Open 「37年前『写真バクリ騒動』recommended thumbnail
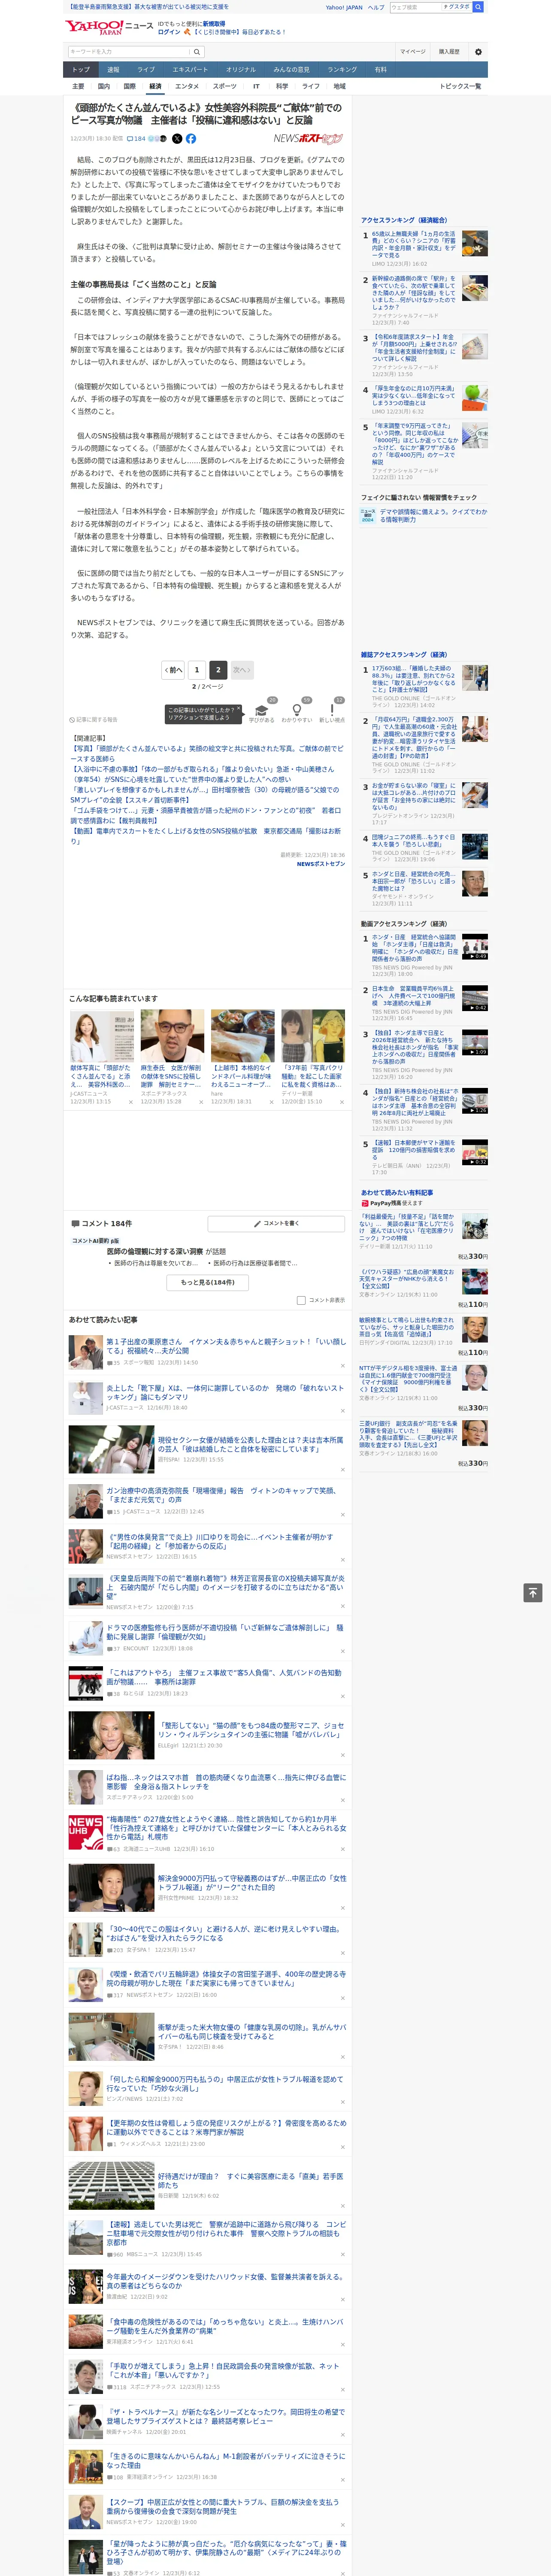 pyautogui.click(x=313, y=1036)
